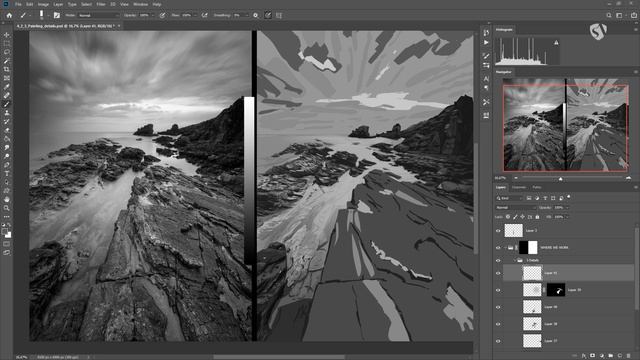Select the Rectangular Marquee tool

click(x=7, y=43)
